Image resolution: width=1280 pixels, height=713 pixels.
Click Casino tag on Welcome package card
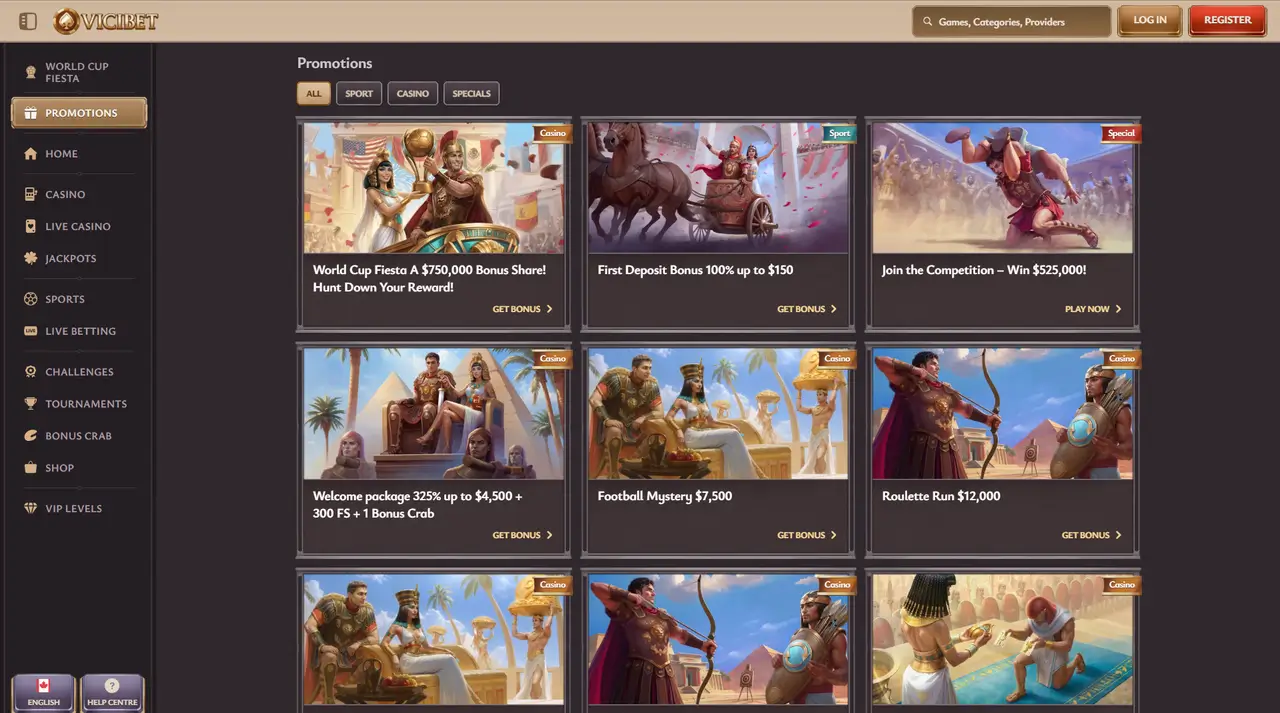pos(552,358)
